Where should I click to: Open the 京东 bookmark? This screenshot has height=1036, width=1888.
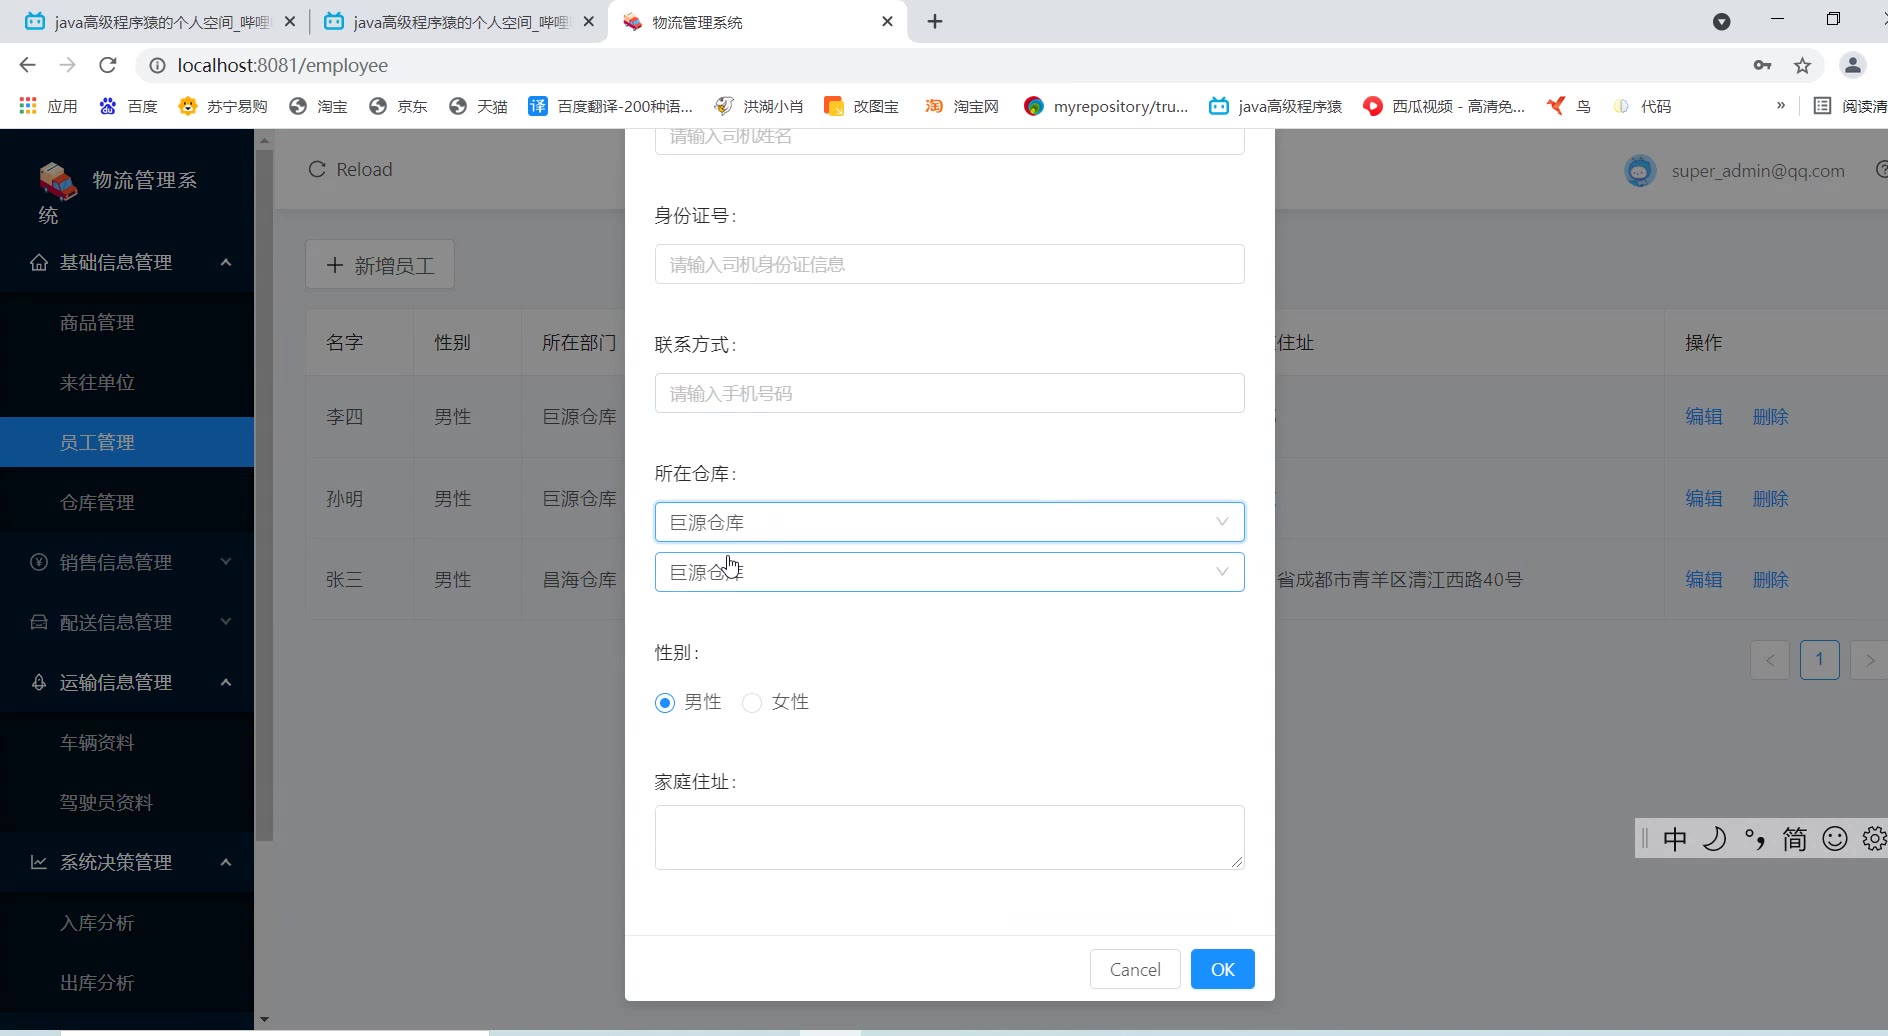(398, 106)
